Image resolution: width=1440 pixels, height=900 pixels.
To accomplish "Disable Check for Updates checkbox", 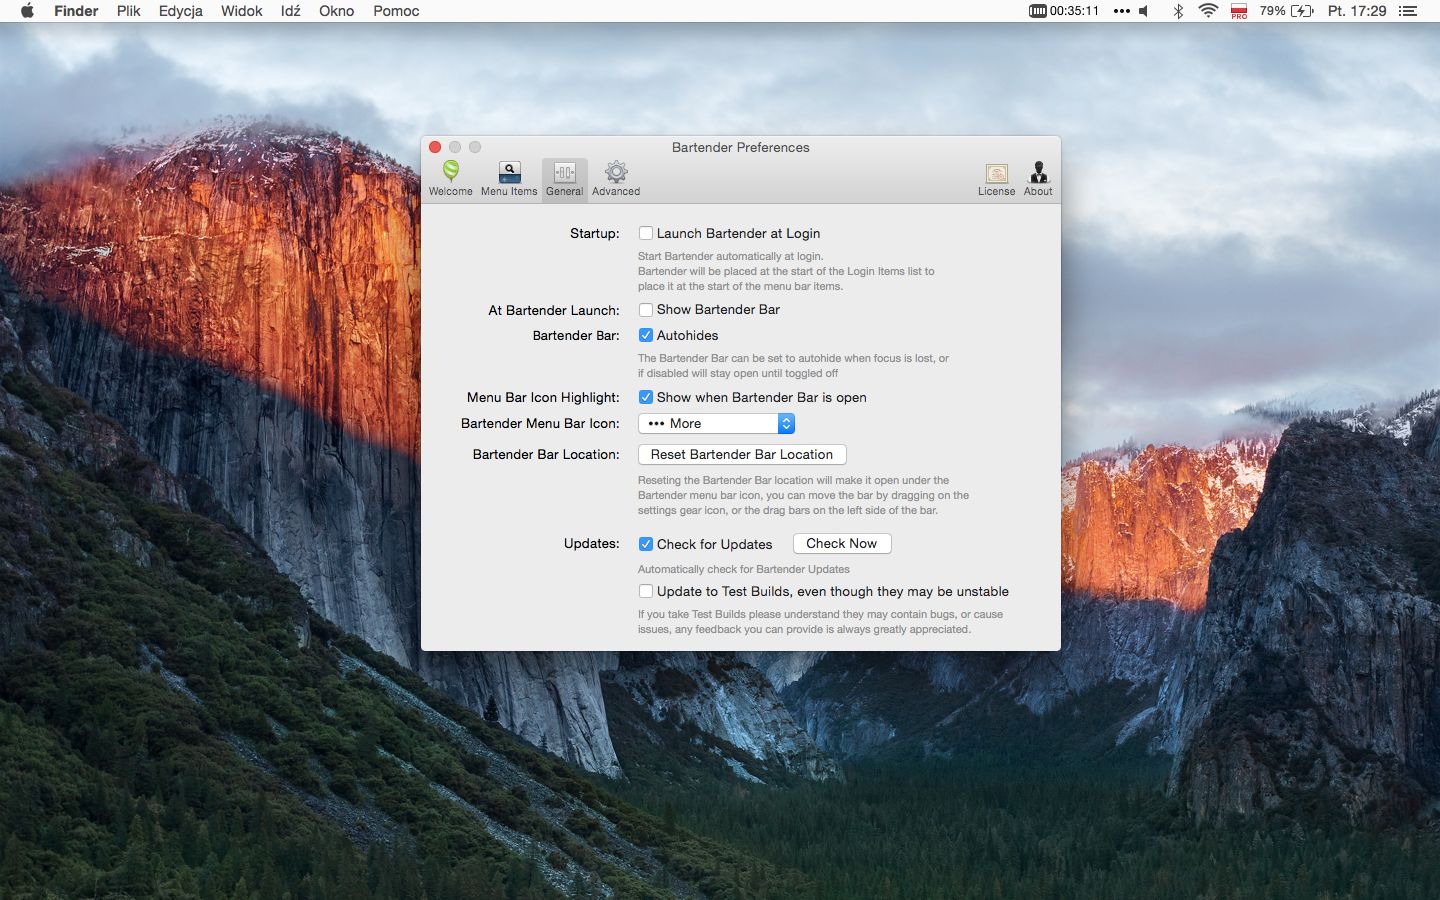I will click(646, 544).
